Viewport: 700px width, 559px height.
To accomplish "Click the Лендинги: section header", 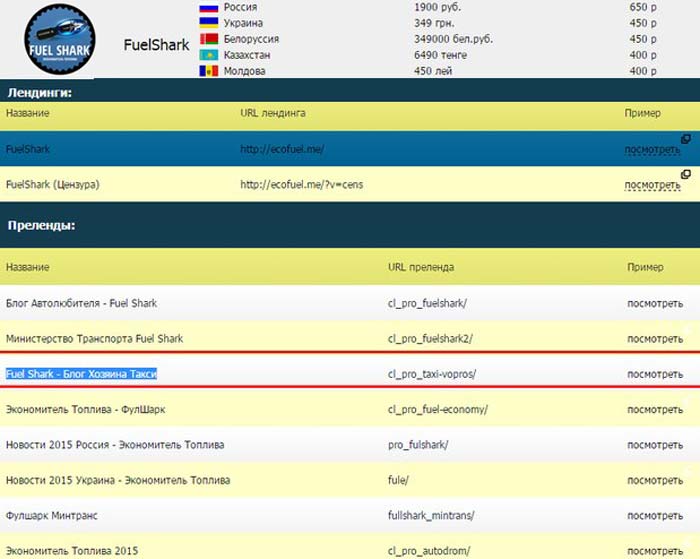I will coord(40,93).
